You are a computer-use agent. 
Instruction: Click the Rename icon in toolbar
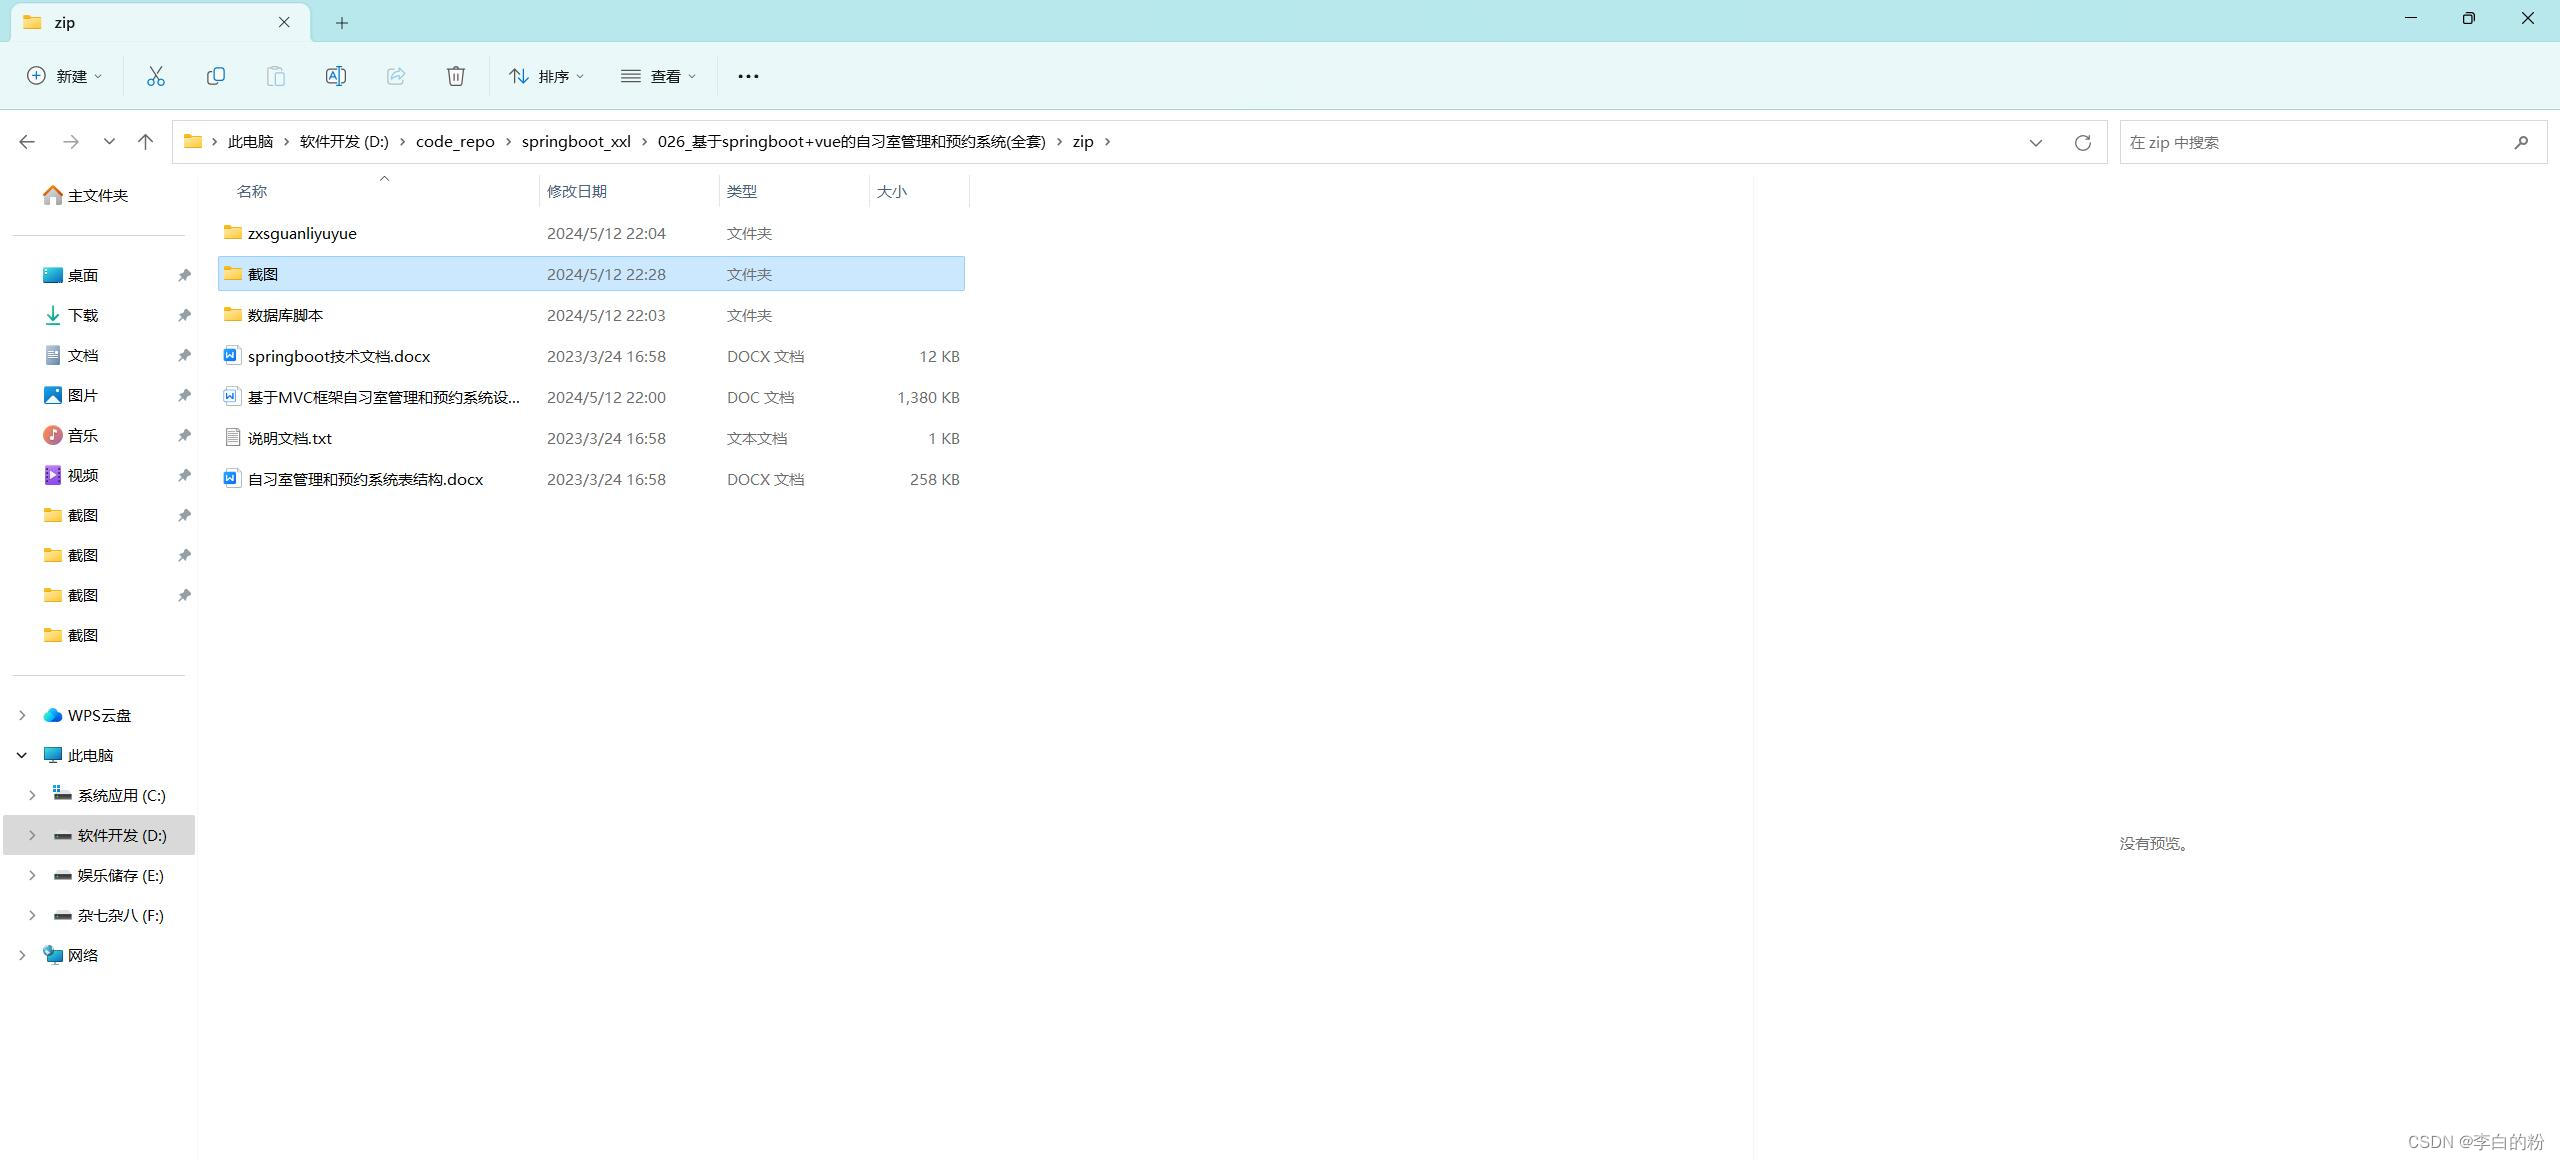(x=336, y=76)
